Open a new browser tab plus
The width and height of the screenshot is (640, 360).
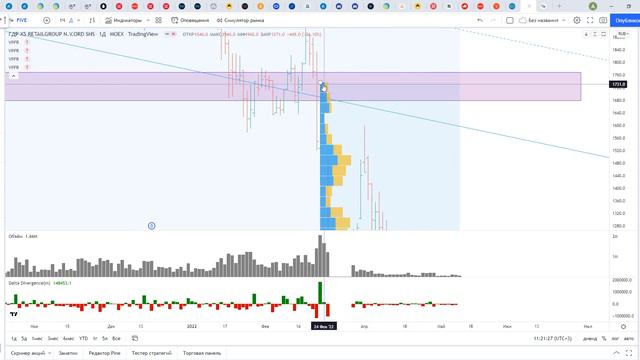tap(559, 6)
